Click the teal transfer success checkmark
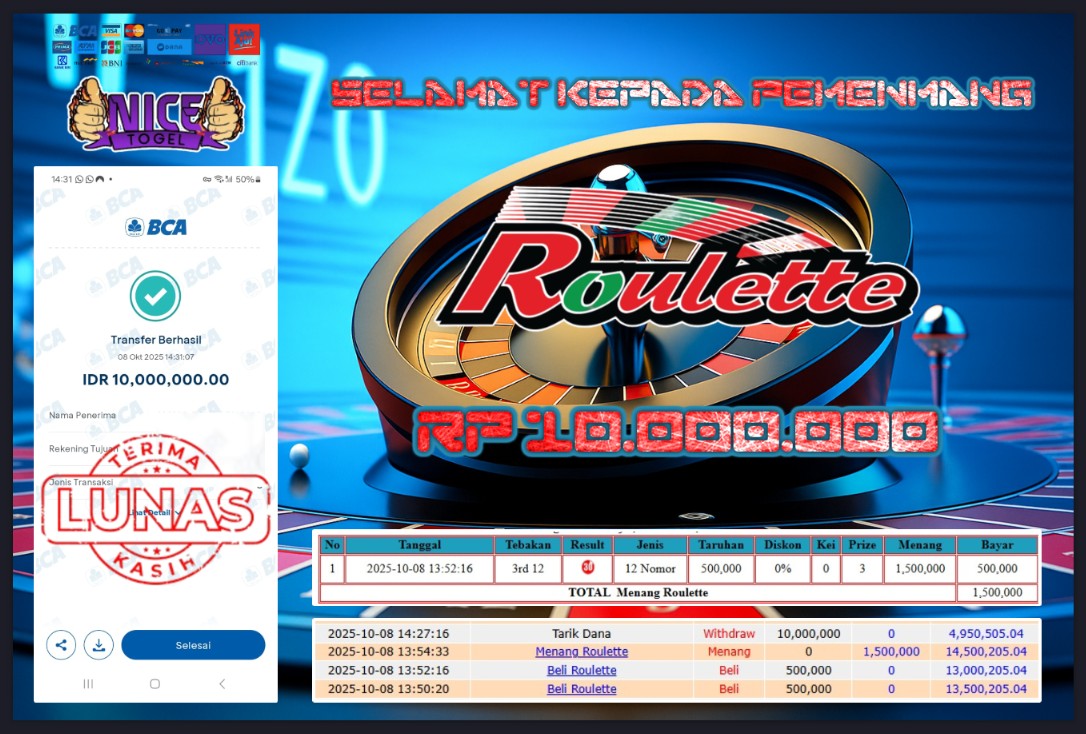 (x=155, y=296)
